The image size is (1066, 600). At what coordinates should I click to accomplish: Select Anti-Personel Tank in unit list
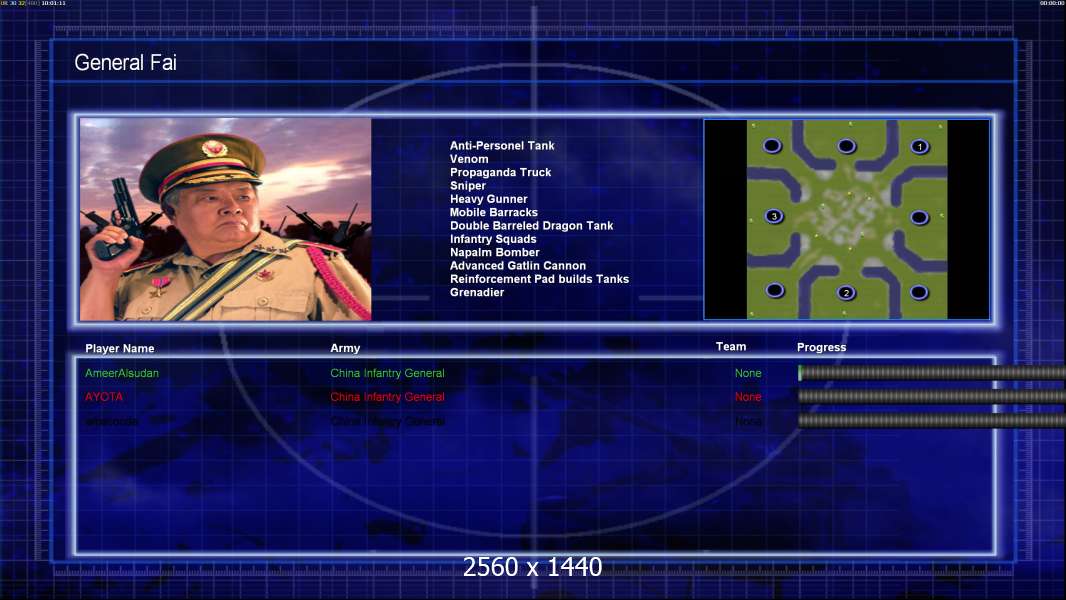tap(502, 145)
